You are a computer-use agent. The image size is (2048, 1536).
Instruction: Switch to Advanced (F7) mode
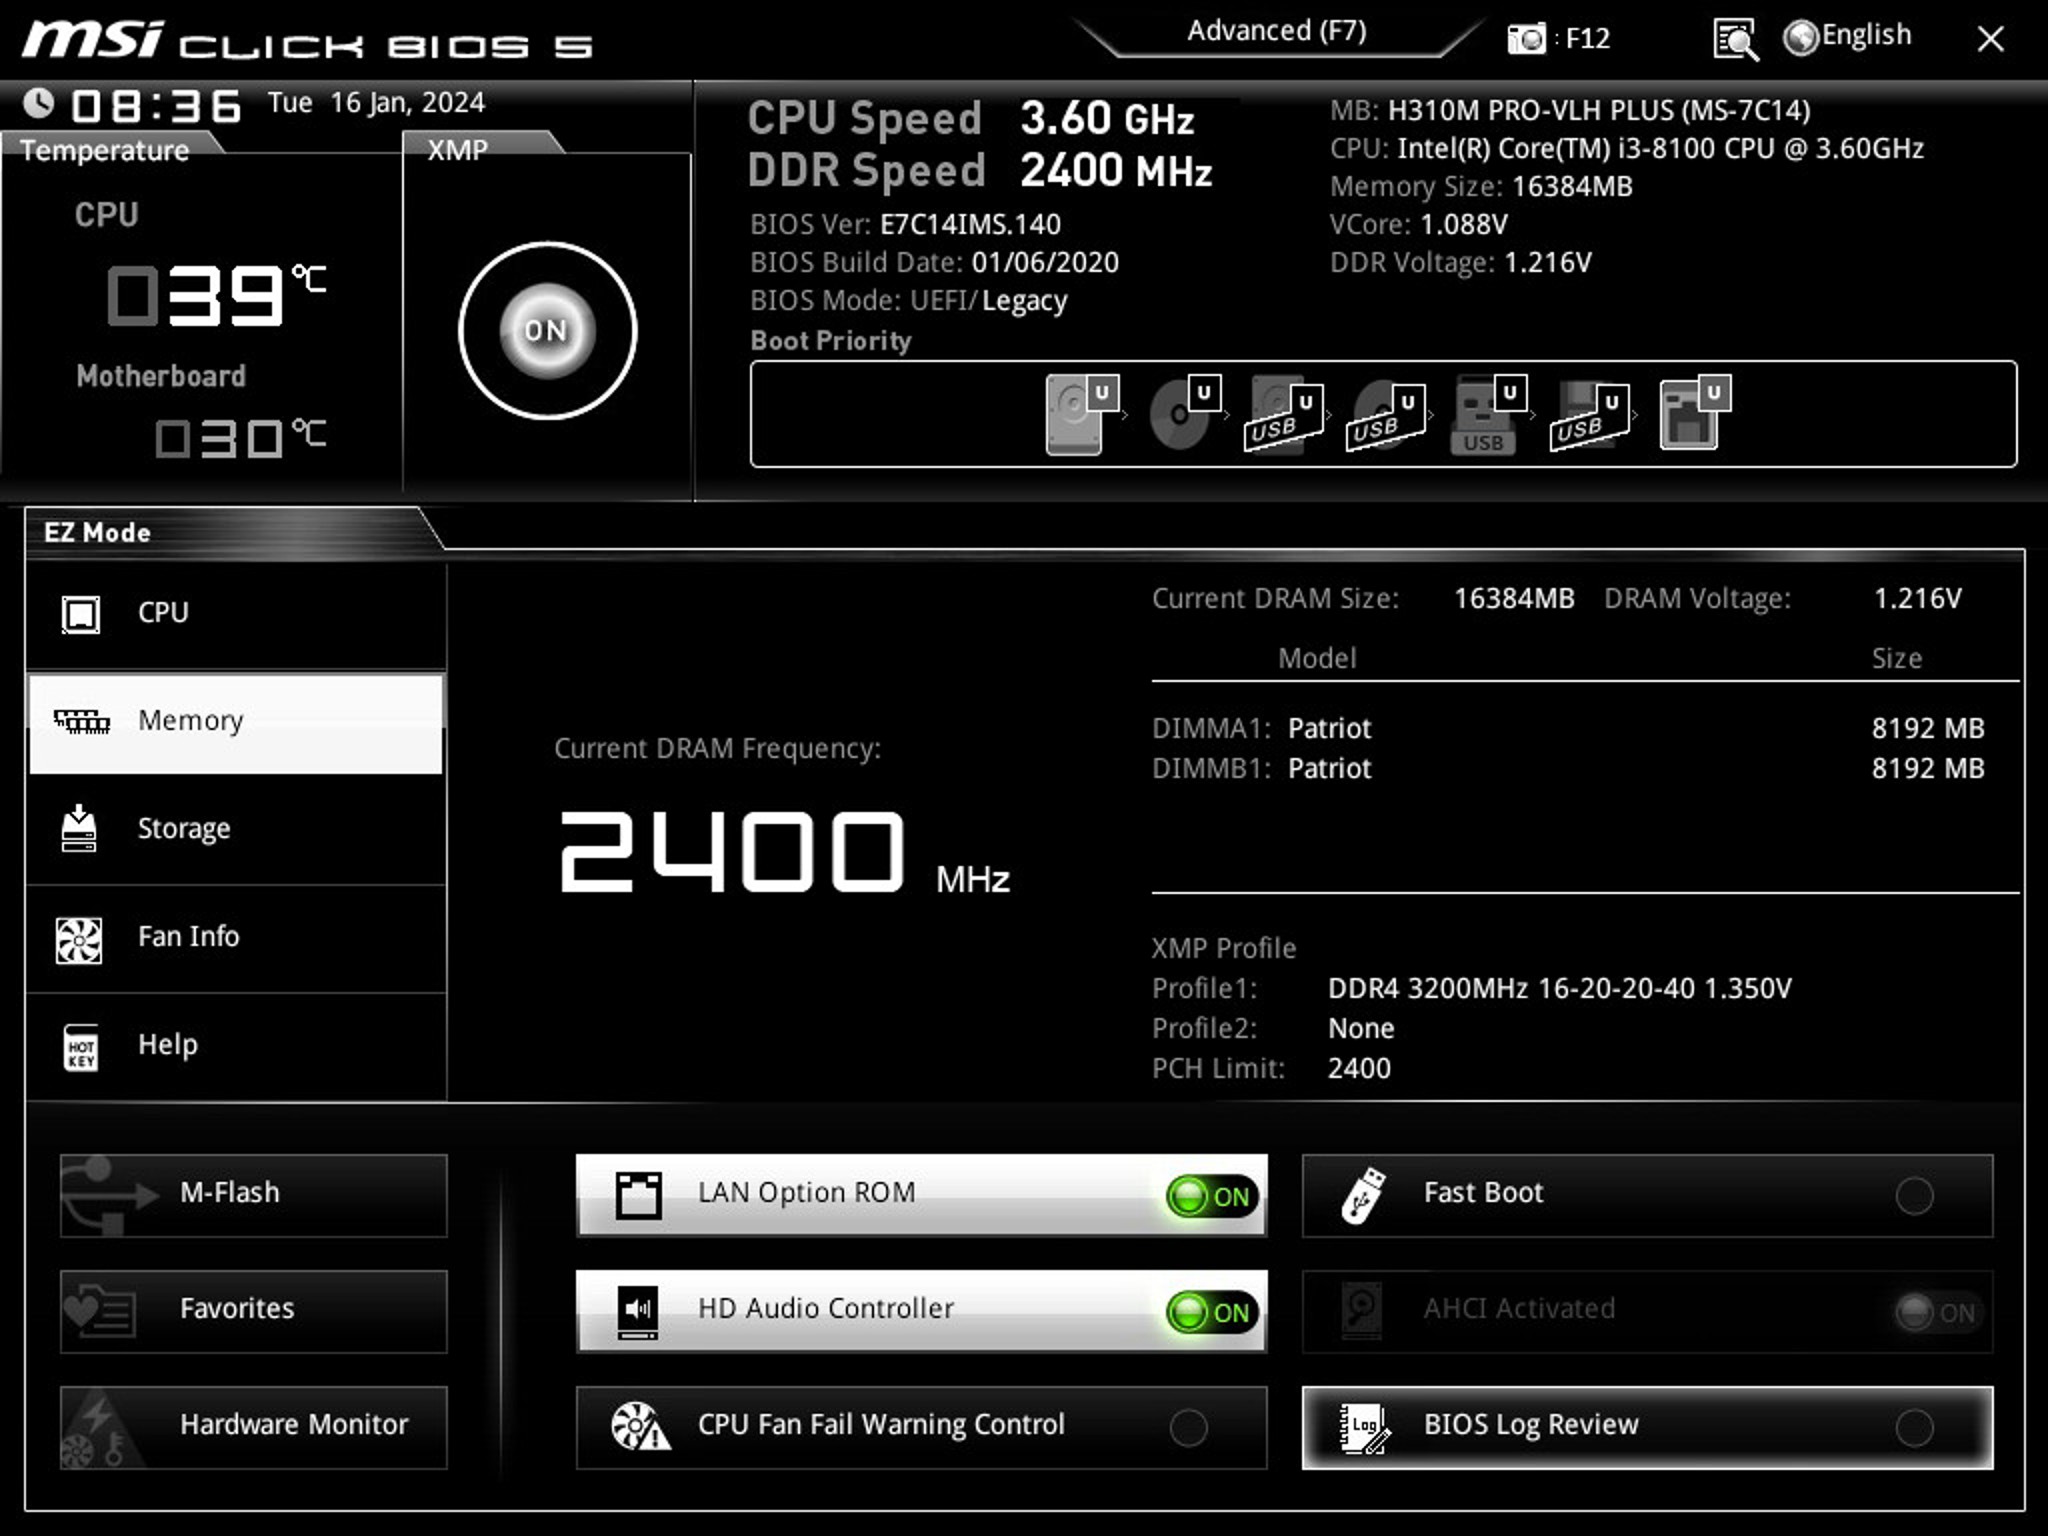click(x=1276, y=31)
